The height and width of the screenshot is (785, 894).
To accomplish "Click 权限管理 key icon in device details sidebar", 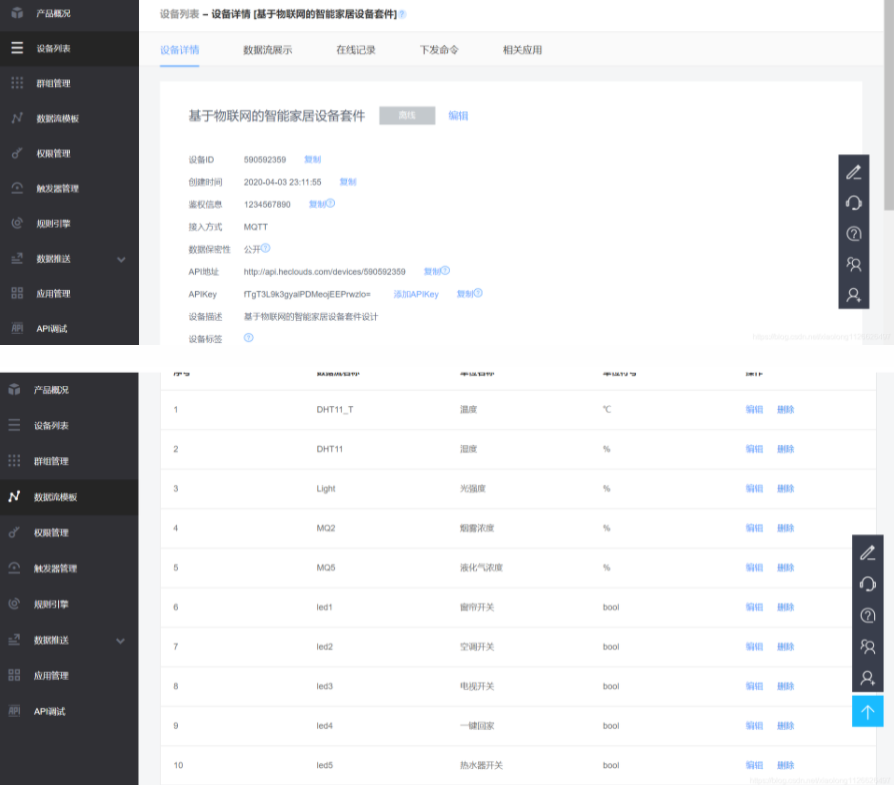I will coord(17,153).
